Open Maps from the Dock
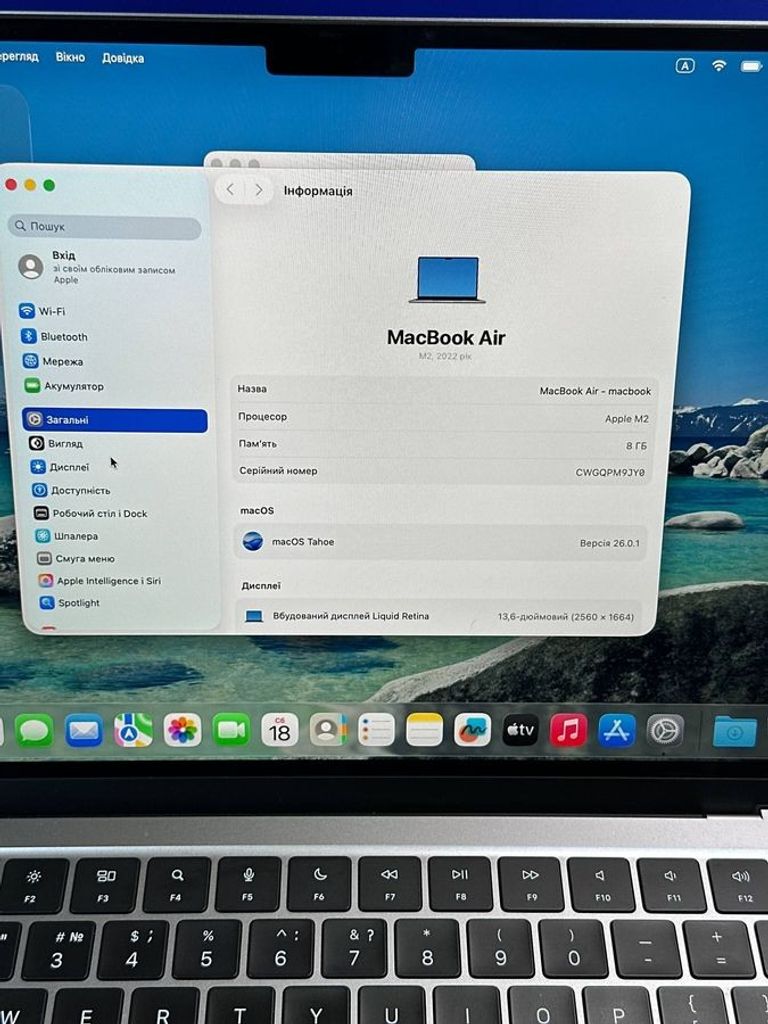Screen dimensions: 768x1024 click(x=133, y=730)
